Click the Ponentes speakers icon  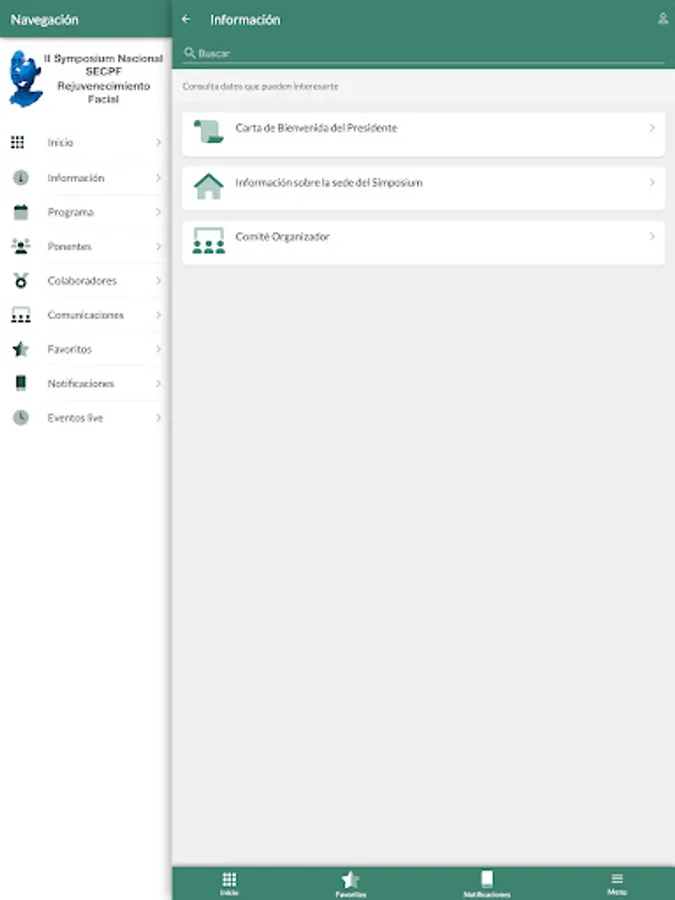[x=21, y=246]
